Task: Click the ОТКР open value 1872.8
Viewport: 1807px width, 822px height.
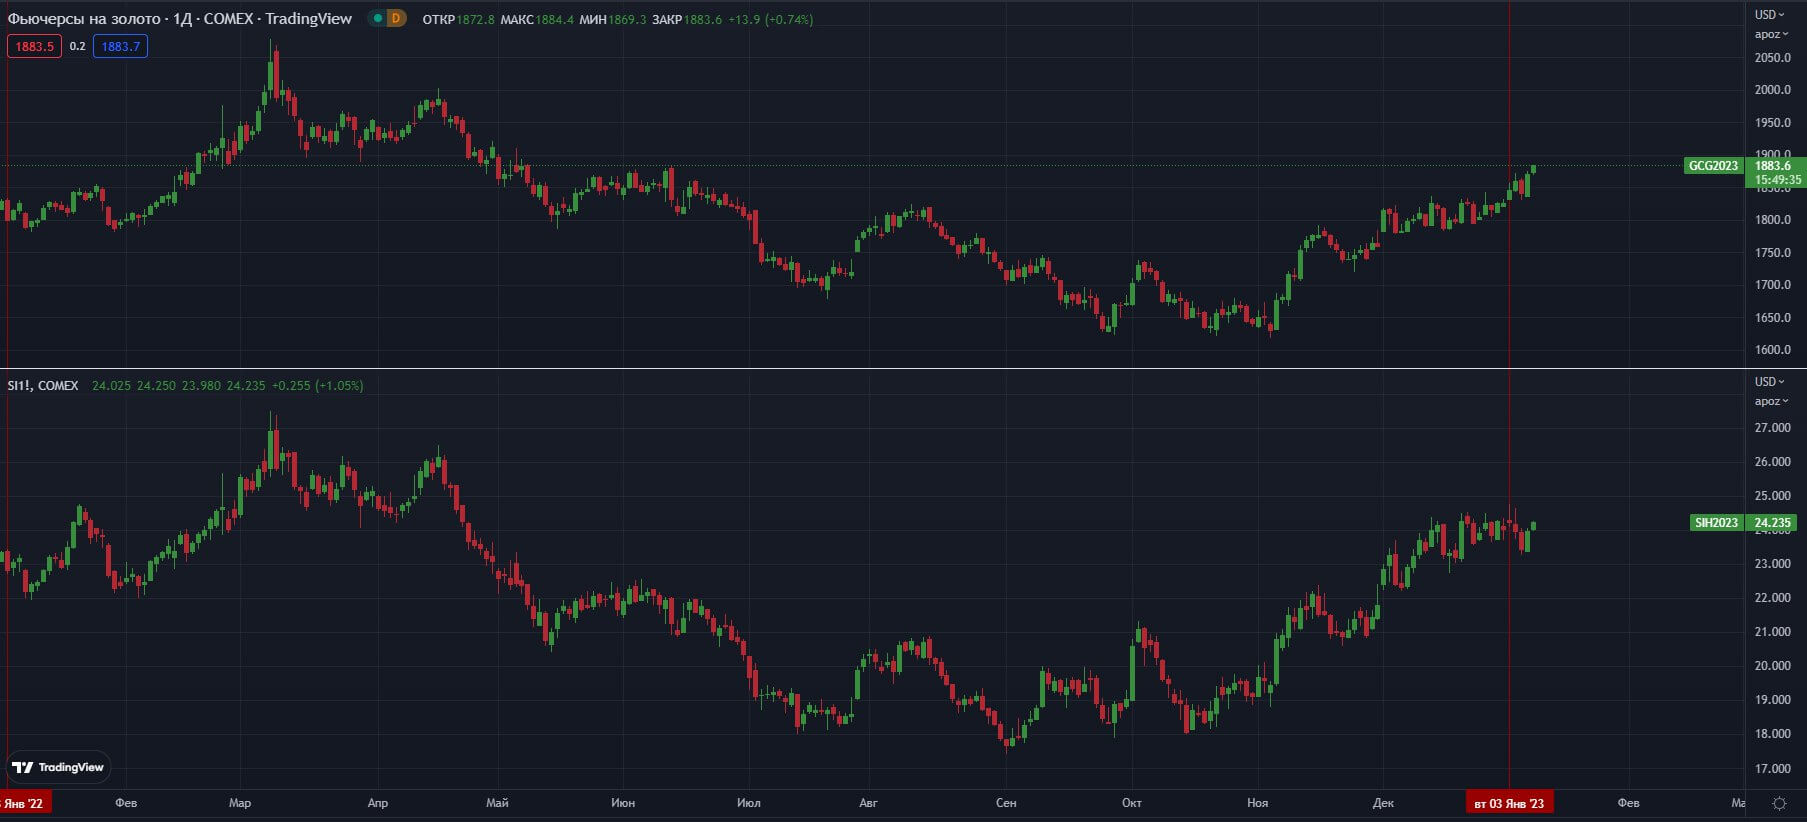Action: pyautogui.click(x=475, y=19)
